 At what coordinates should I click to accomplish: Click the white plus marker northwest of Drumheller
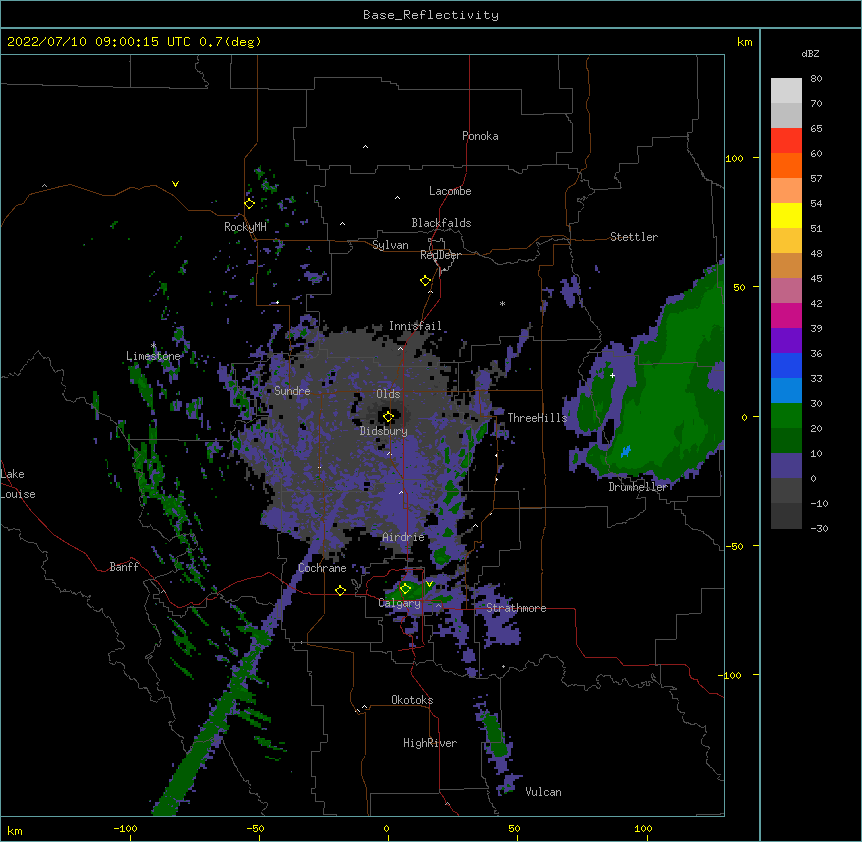(x=612, y=375)
